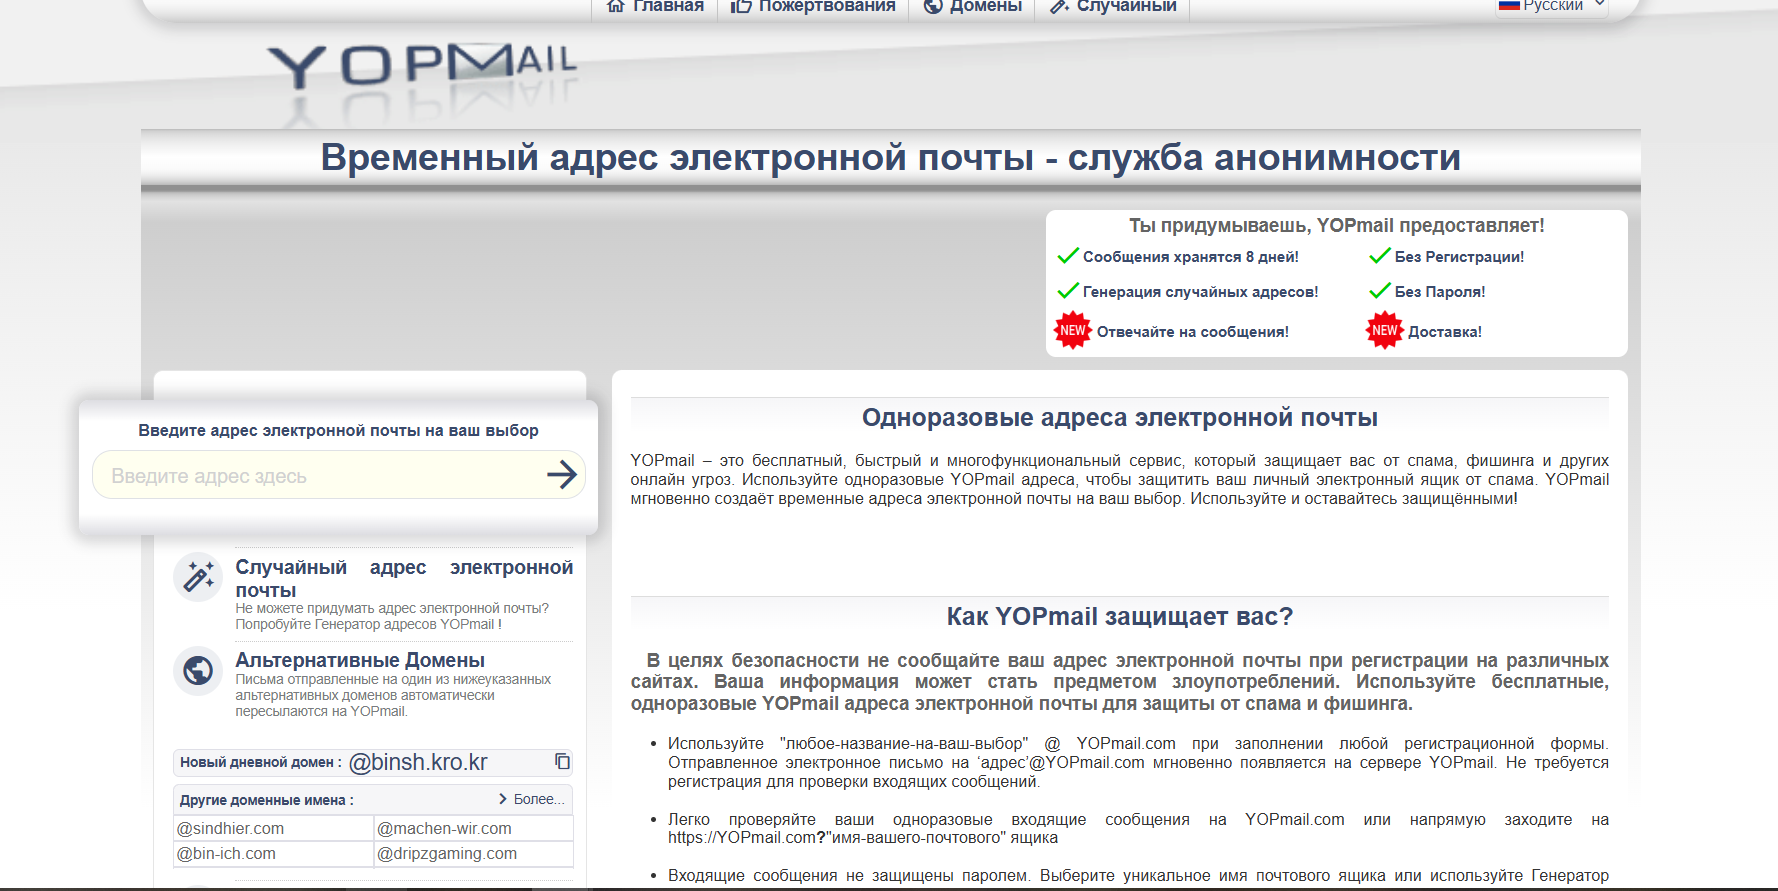The image size is (1778, 891).
Task: Click the 'Без Пароля!' feature text
Action: pos(1440,292)
